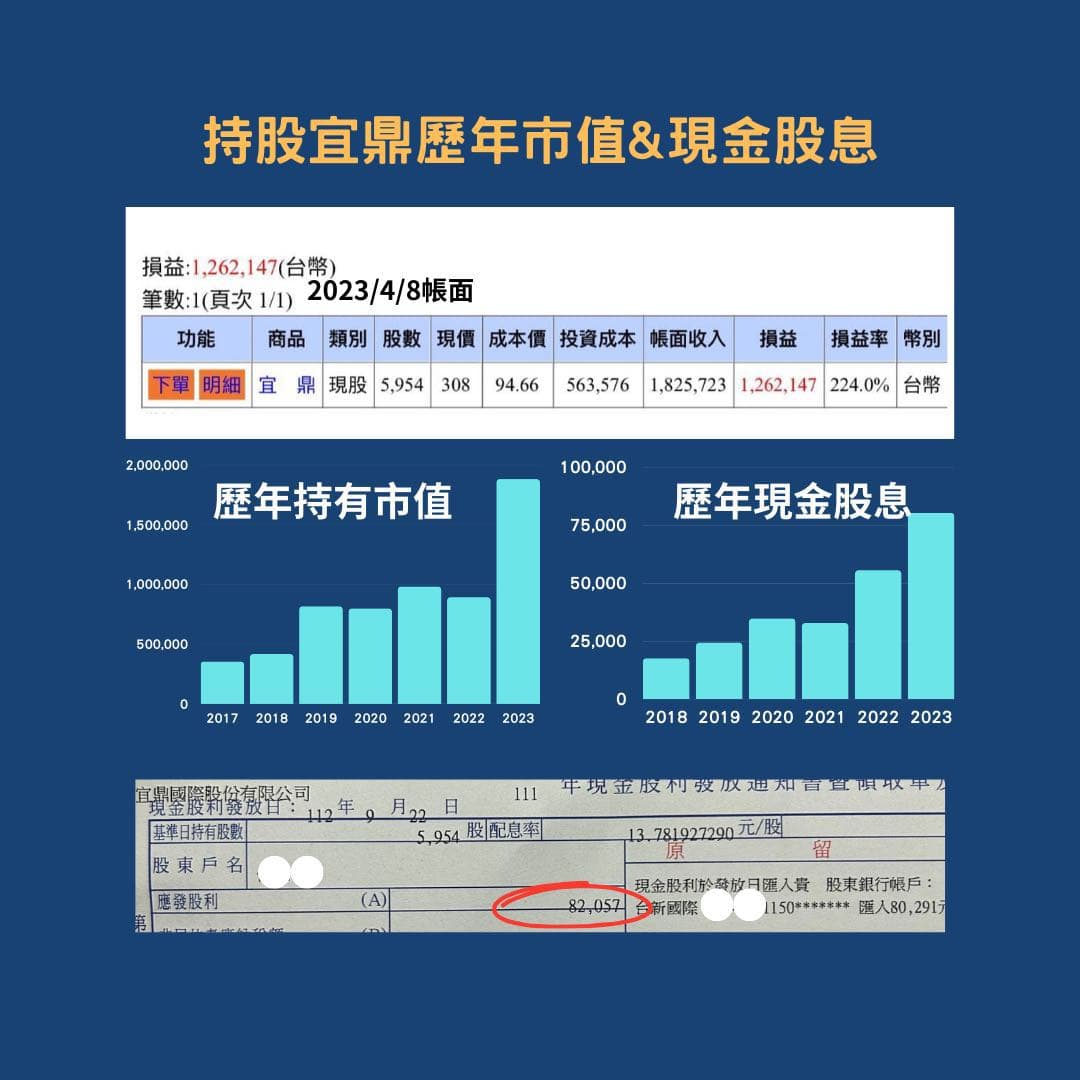Click the 2023 bar in market value chart
This screenshot has height=1080, width=1080.
pos(518,591)
